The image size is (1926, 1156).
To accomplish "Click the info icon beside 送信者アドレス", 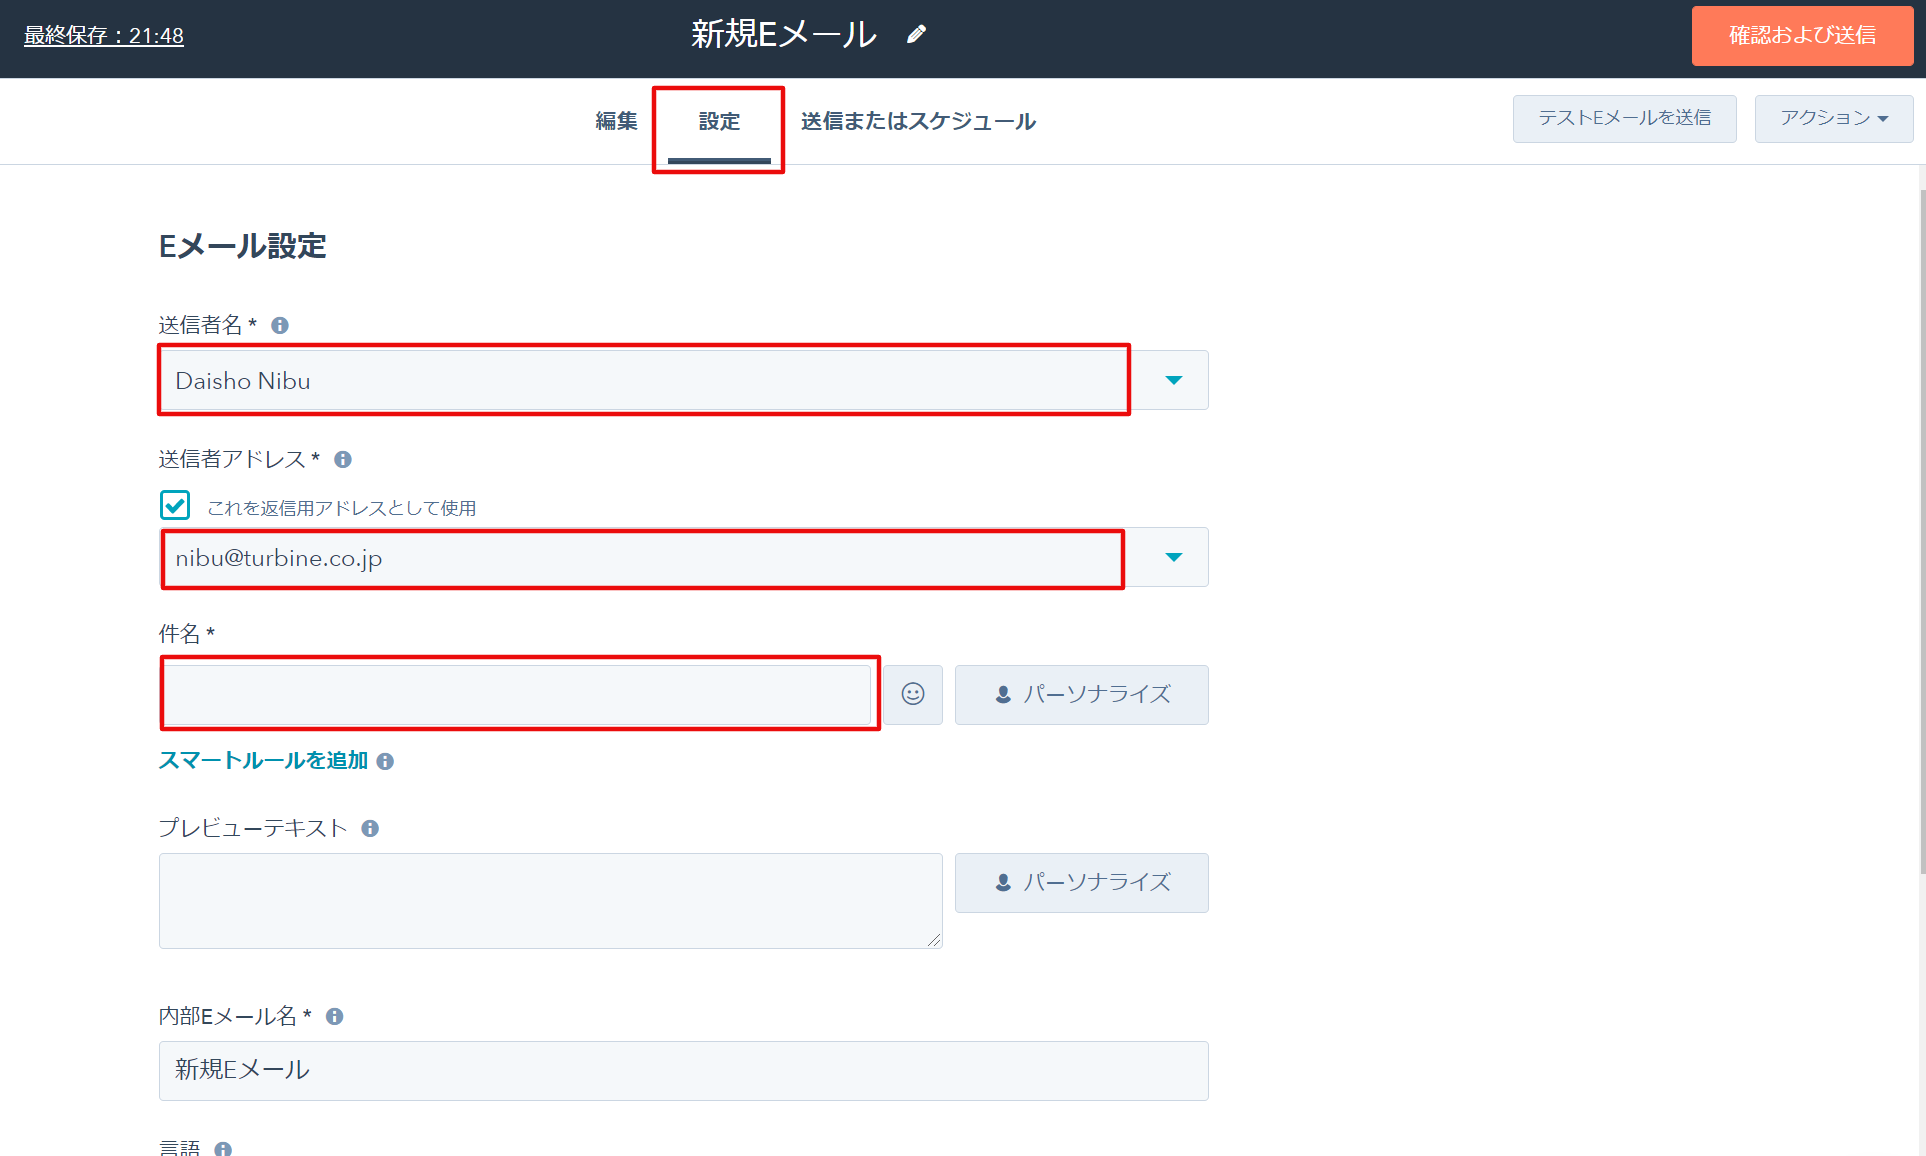I will [x=343, y=459].
